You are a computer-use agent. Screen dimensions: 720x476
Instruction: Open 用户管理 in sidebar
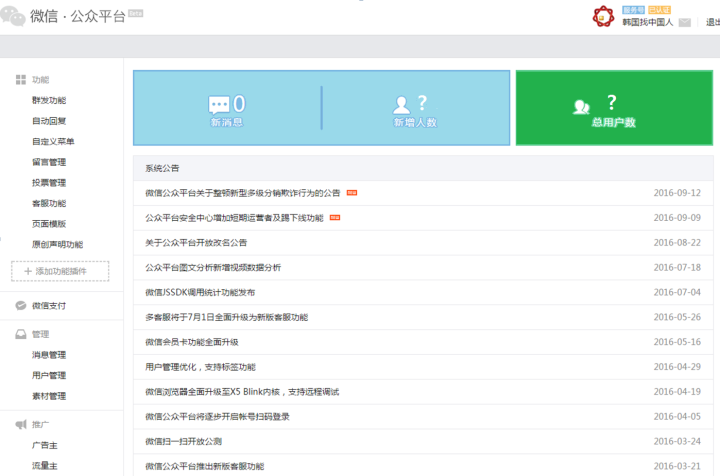pos(49,375)
